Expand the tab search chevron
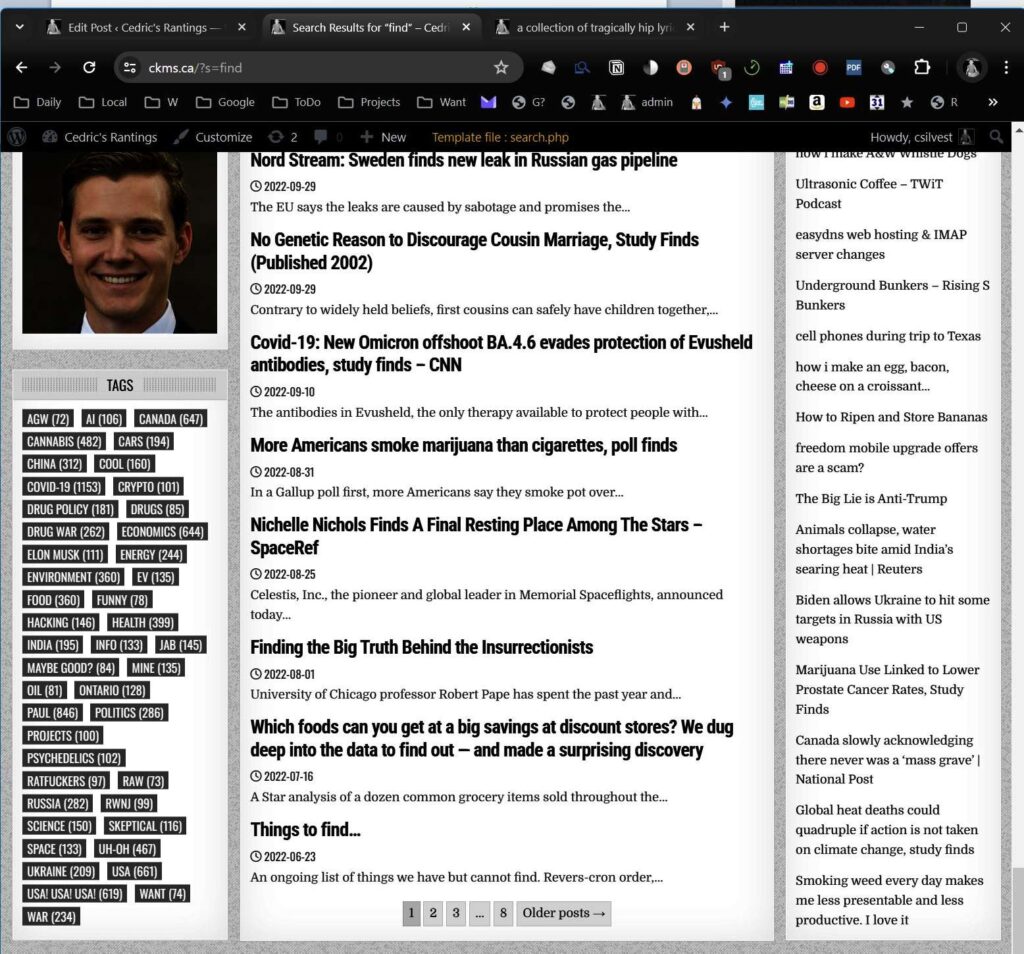The height and width of the screenshot is (954, 1024). [x=19, y=27]
